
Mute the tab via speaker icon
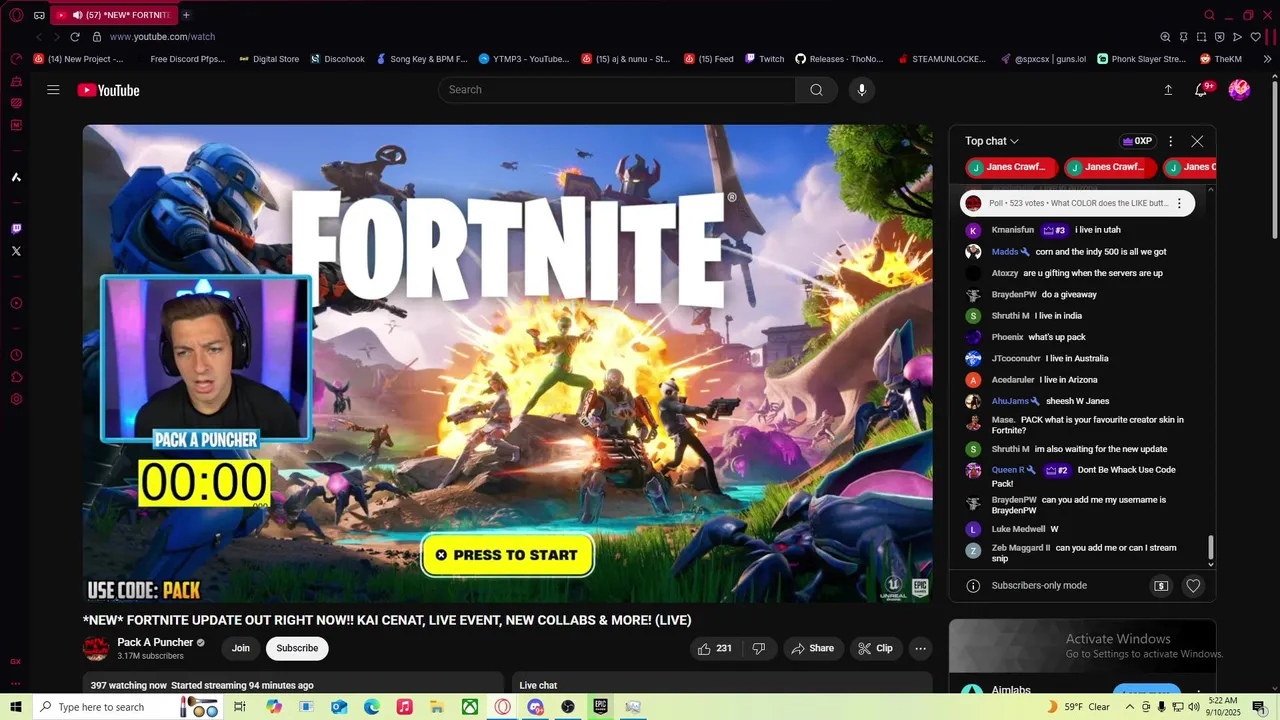[78, 15]
